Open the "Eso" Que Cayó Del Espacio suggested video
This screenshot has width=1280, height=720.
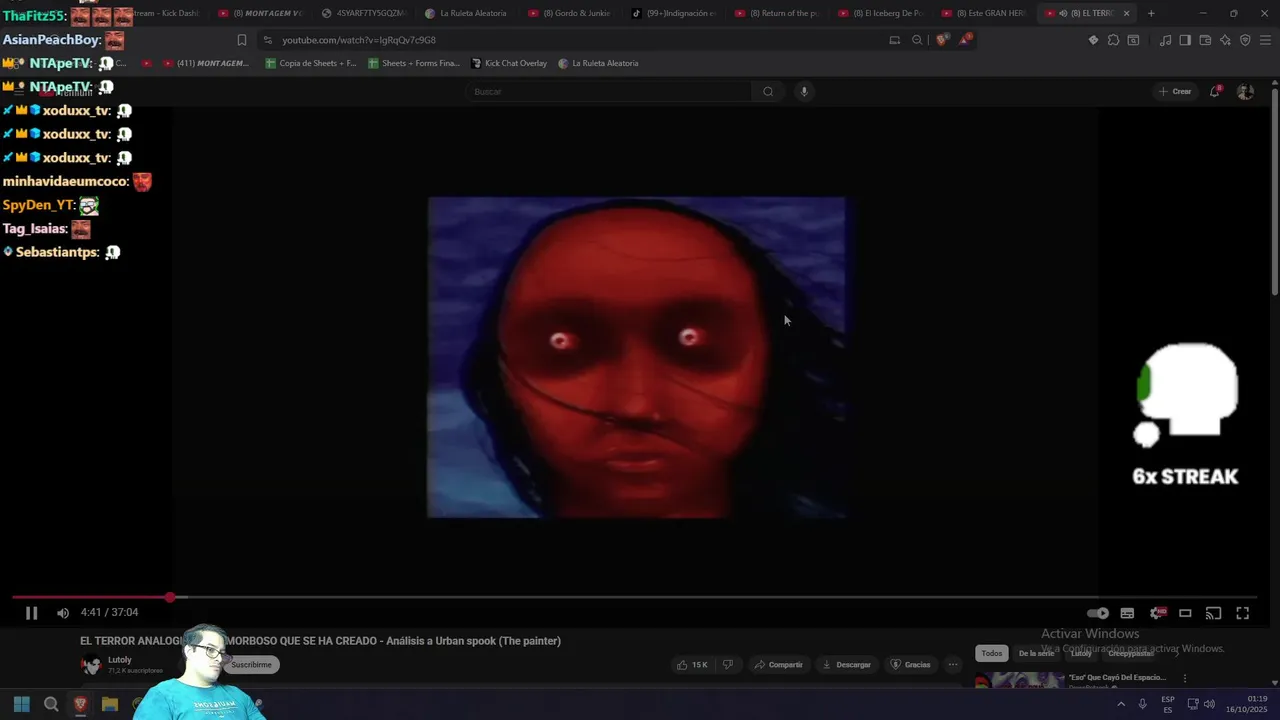tap(1117, 678)
